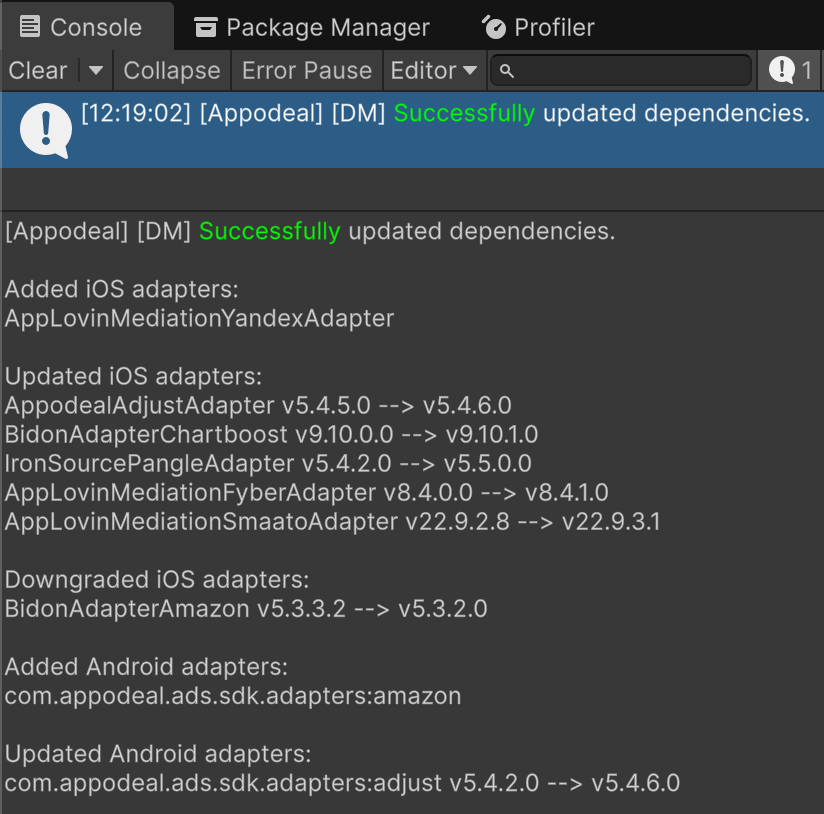Click the IronSourcePangleAdapter version line

point(268,463)
